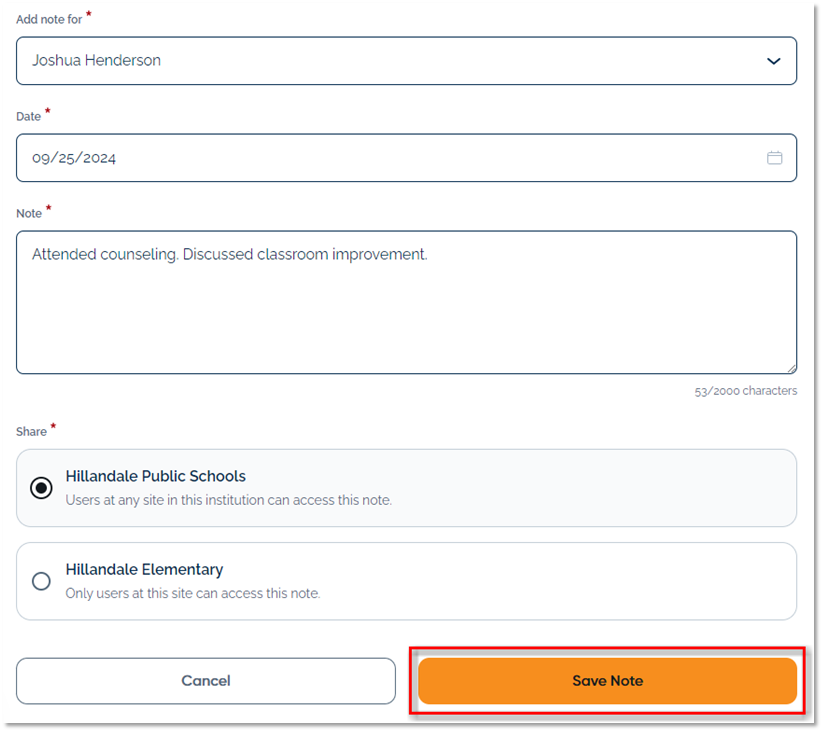Click the resize handle of the Note box
Viewport: 823px width, 732px height.
click(791, 368)
